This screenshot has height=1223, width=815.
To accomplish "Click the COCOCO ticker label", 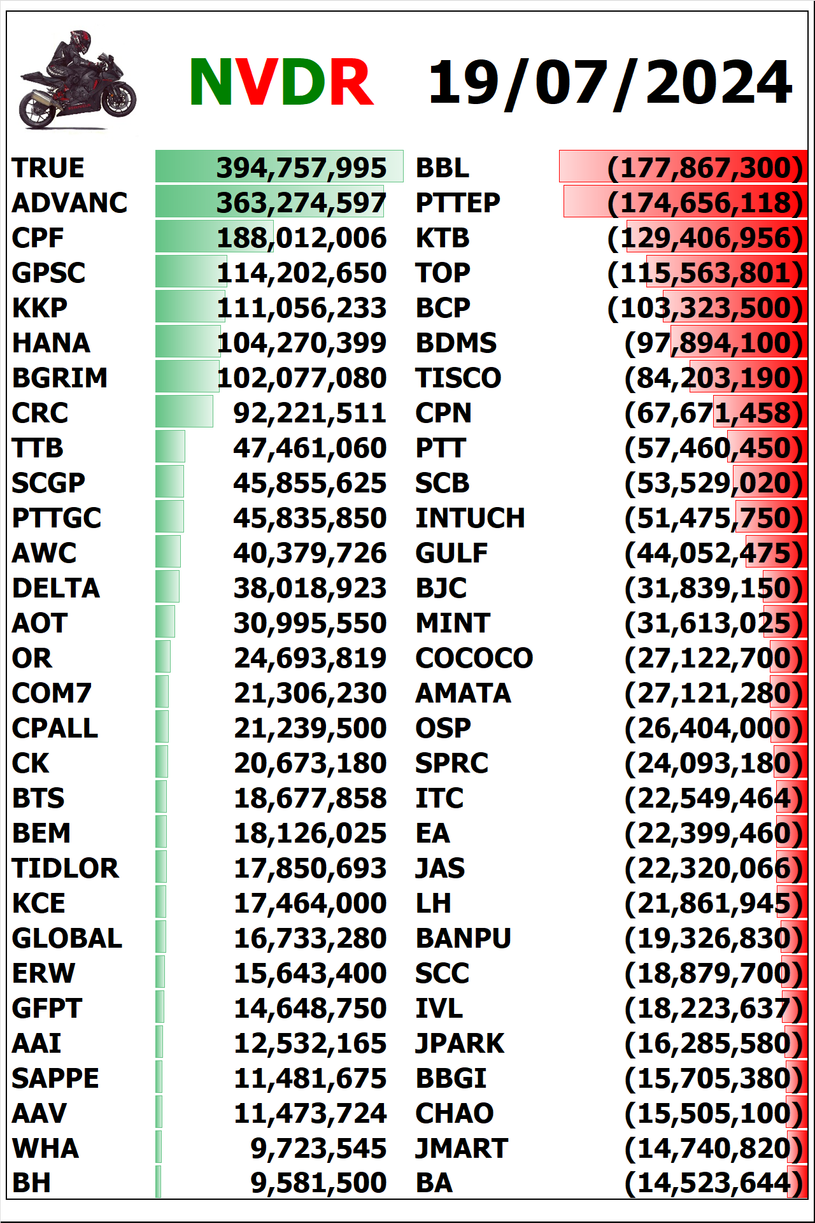I will click(474, 658).
